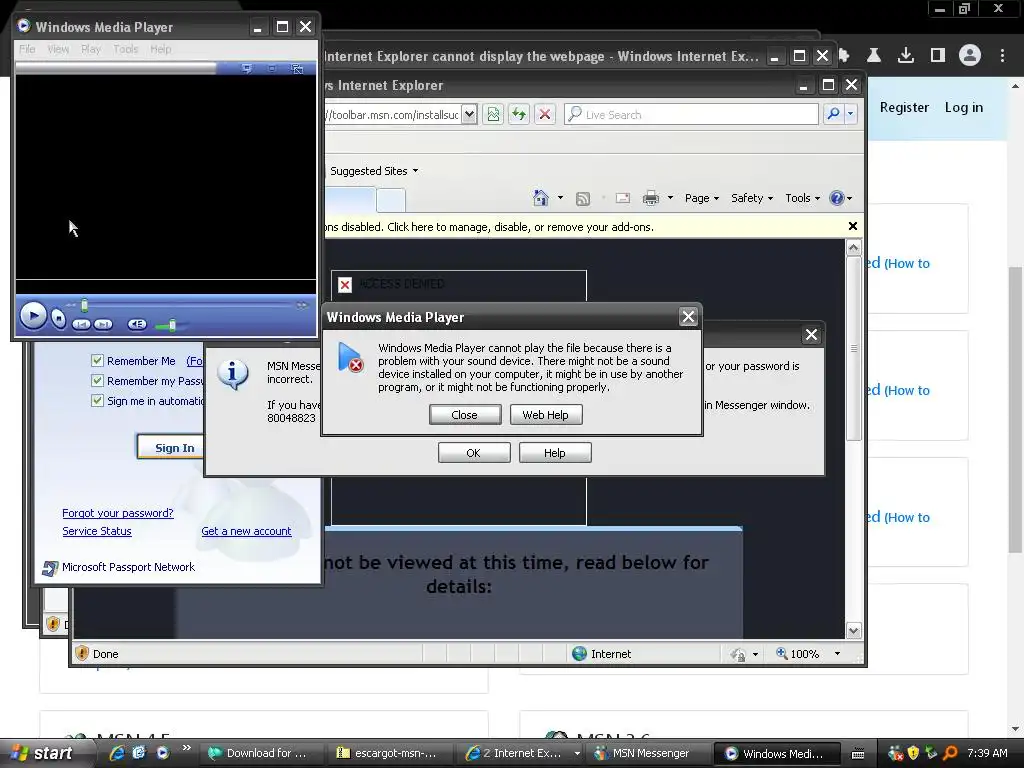Click Help in the MSN Messenger error dialog
Viewport: 1024px width, 768px height.
click(555, 453)
